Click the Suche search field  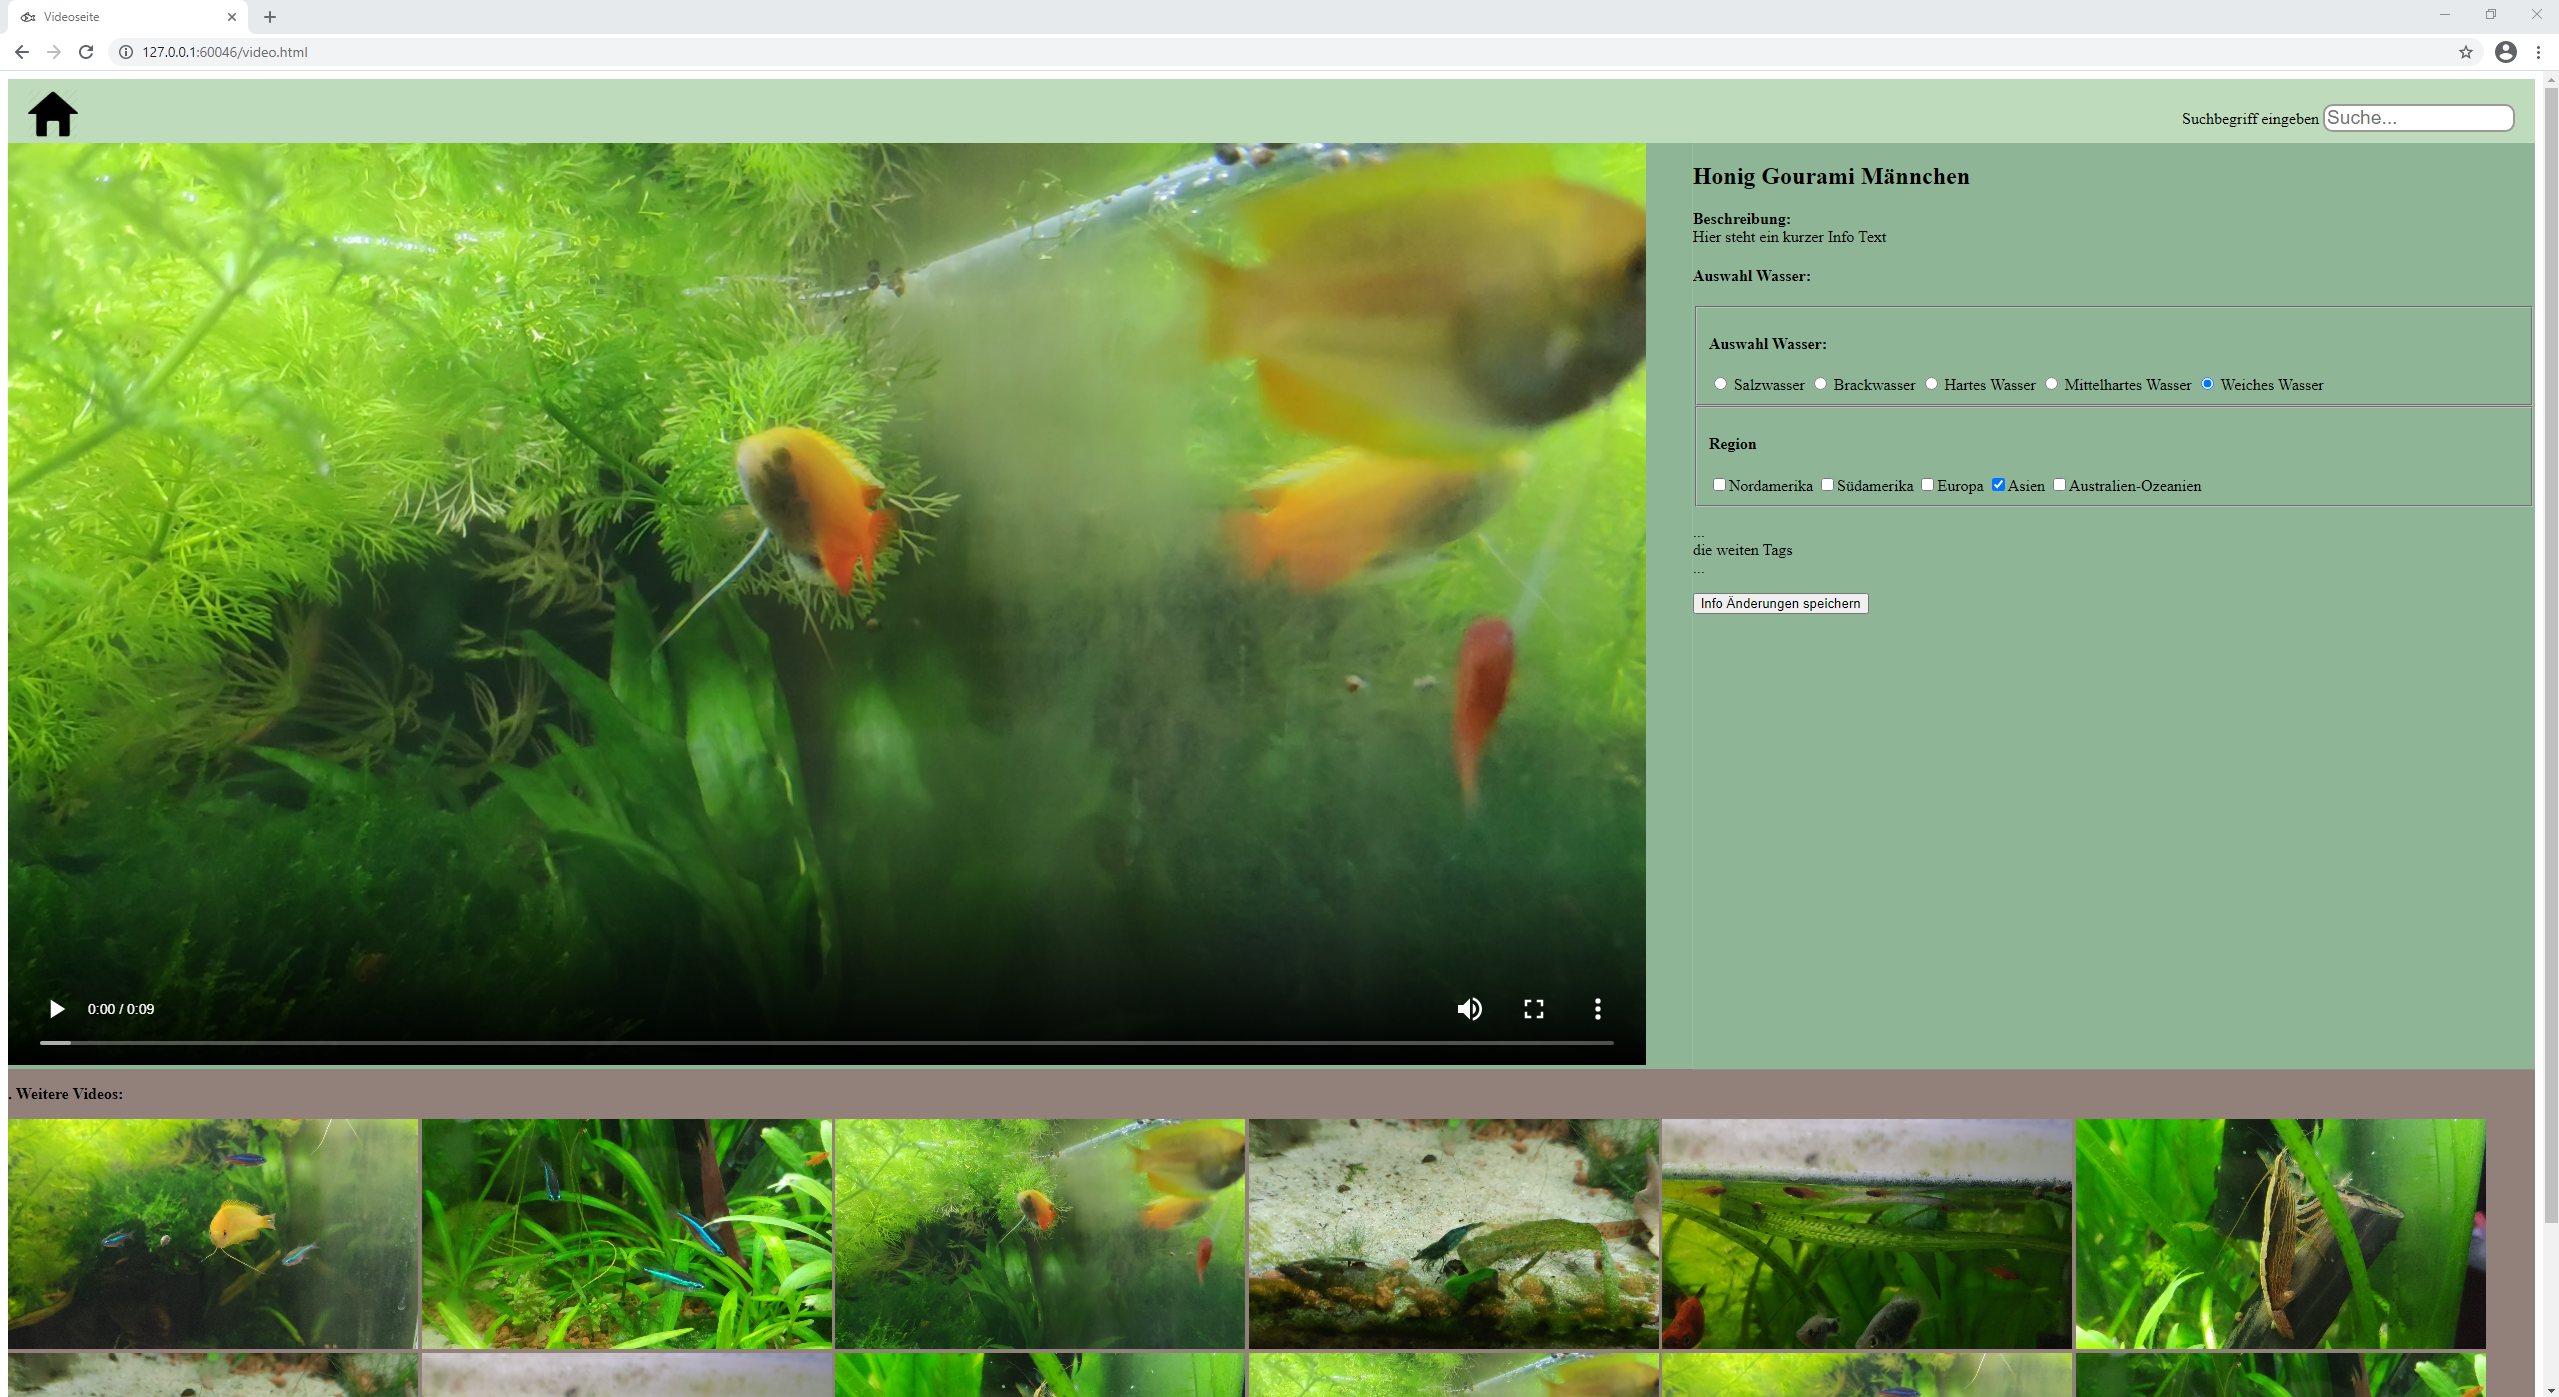click(x=2417, y=118)
